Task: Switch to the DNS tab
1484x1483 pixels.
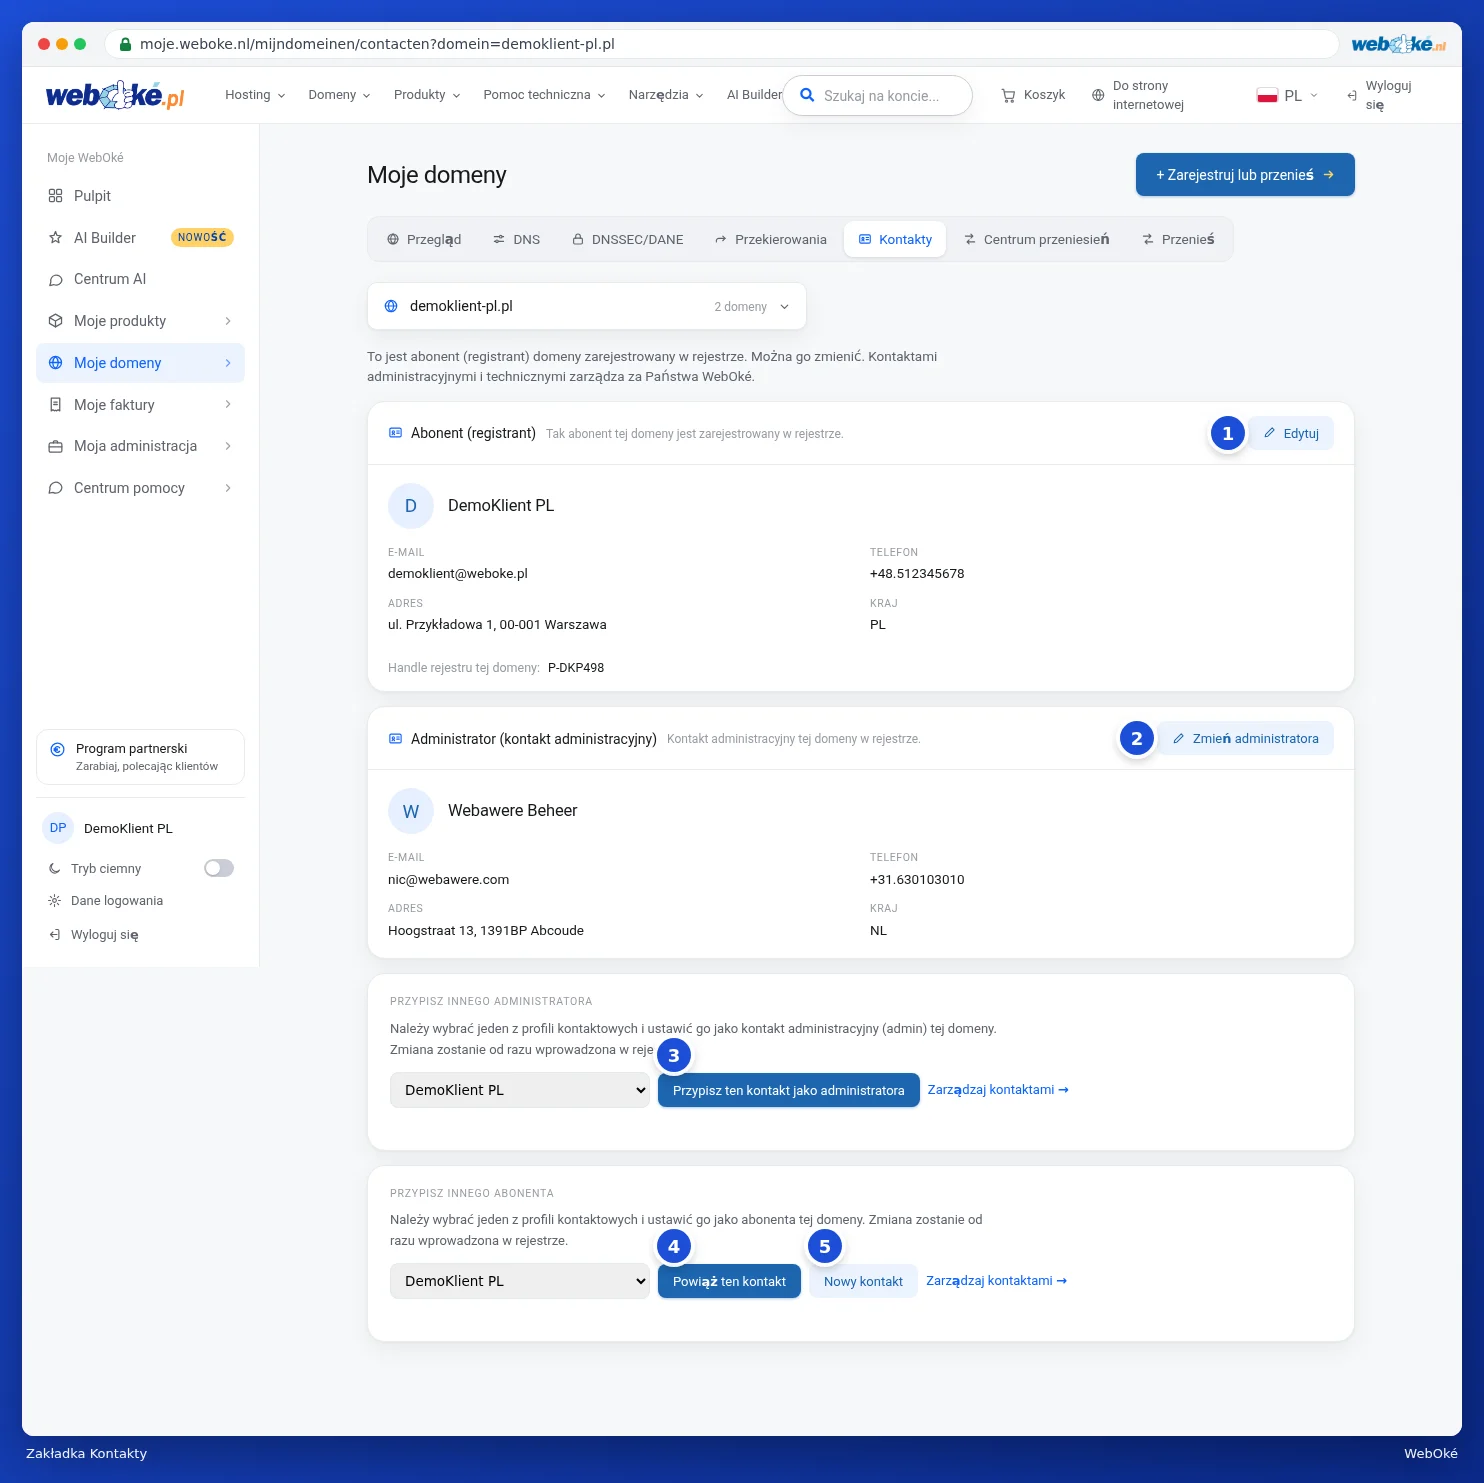Action: [x=516, y=239]
